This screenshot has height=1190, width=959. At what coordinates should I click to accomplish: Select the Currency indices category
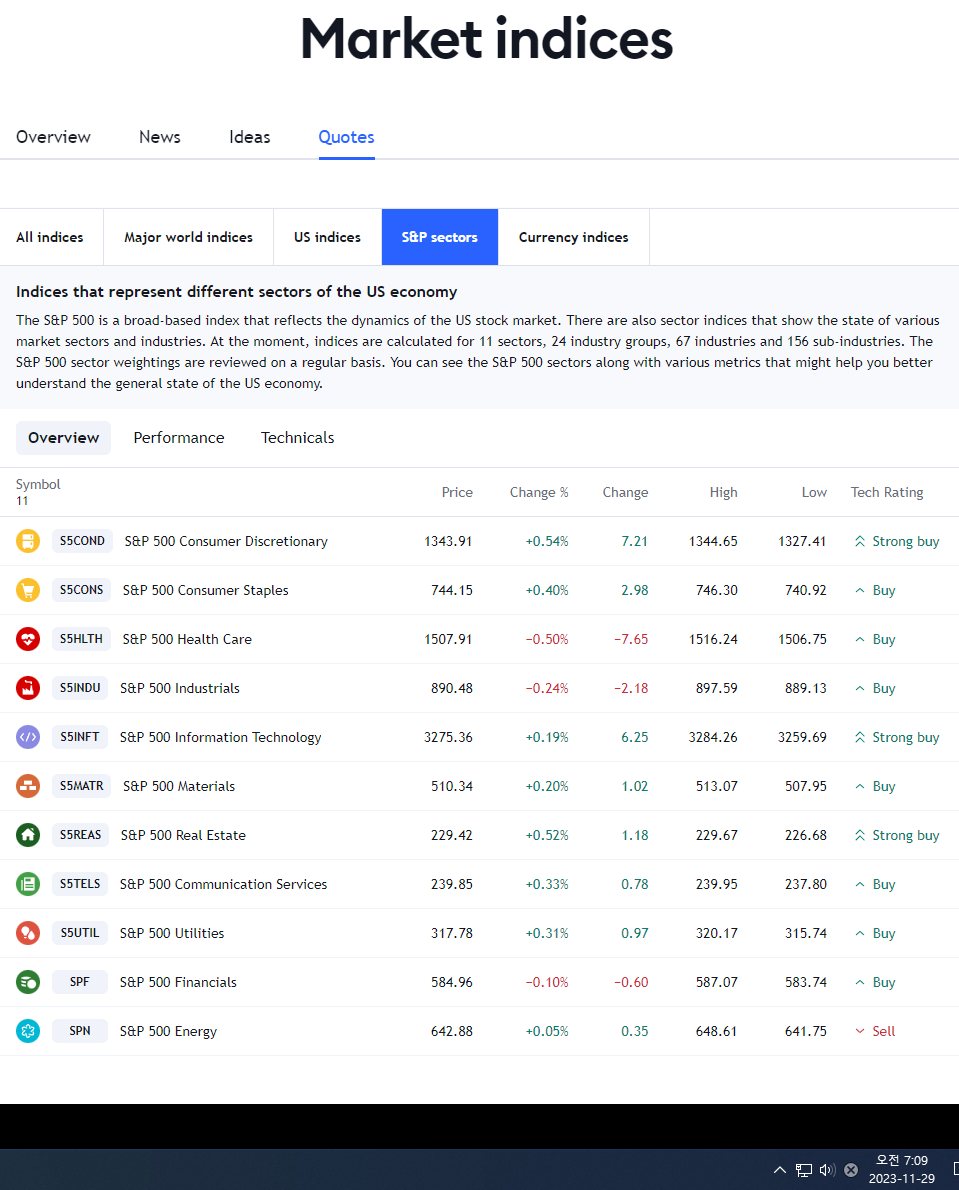(x=574, y=237)
